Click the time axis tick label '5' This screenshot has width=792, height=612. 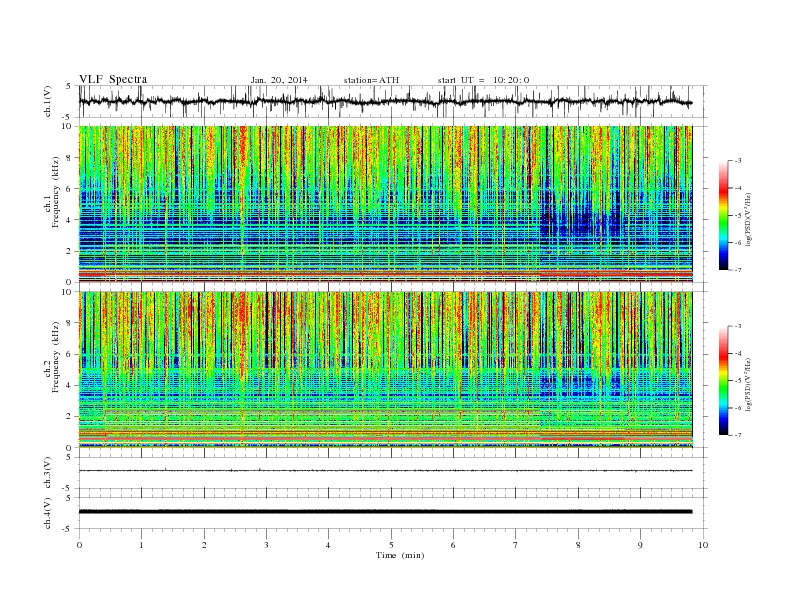(391, 545)
